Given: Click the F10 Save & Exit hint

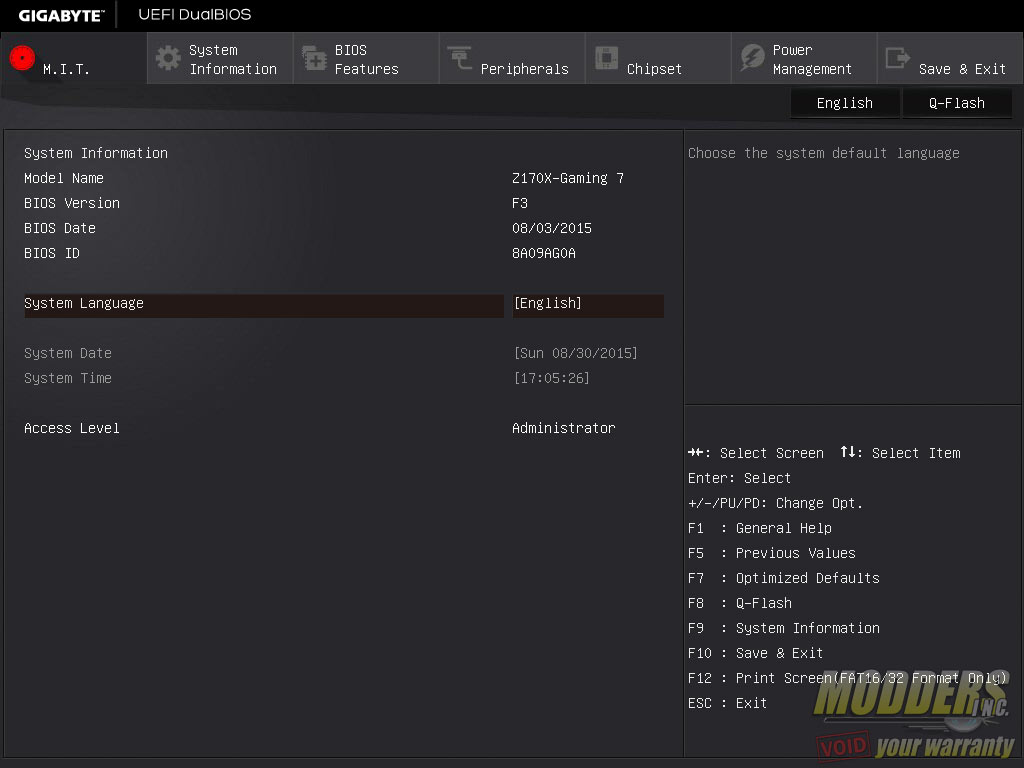Looking at the screenshot, I should pyautogui.click(x=756, y=653).
